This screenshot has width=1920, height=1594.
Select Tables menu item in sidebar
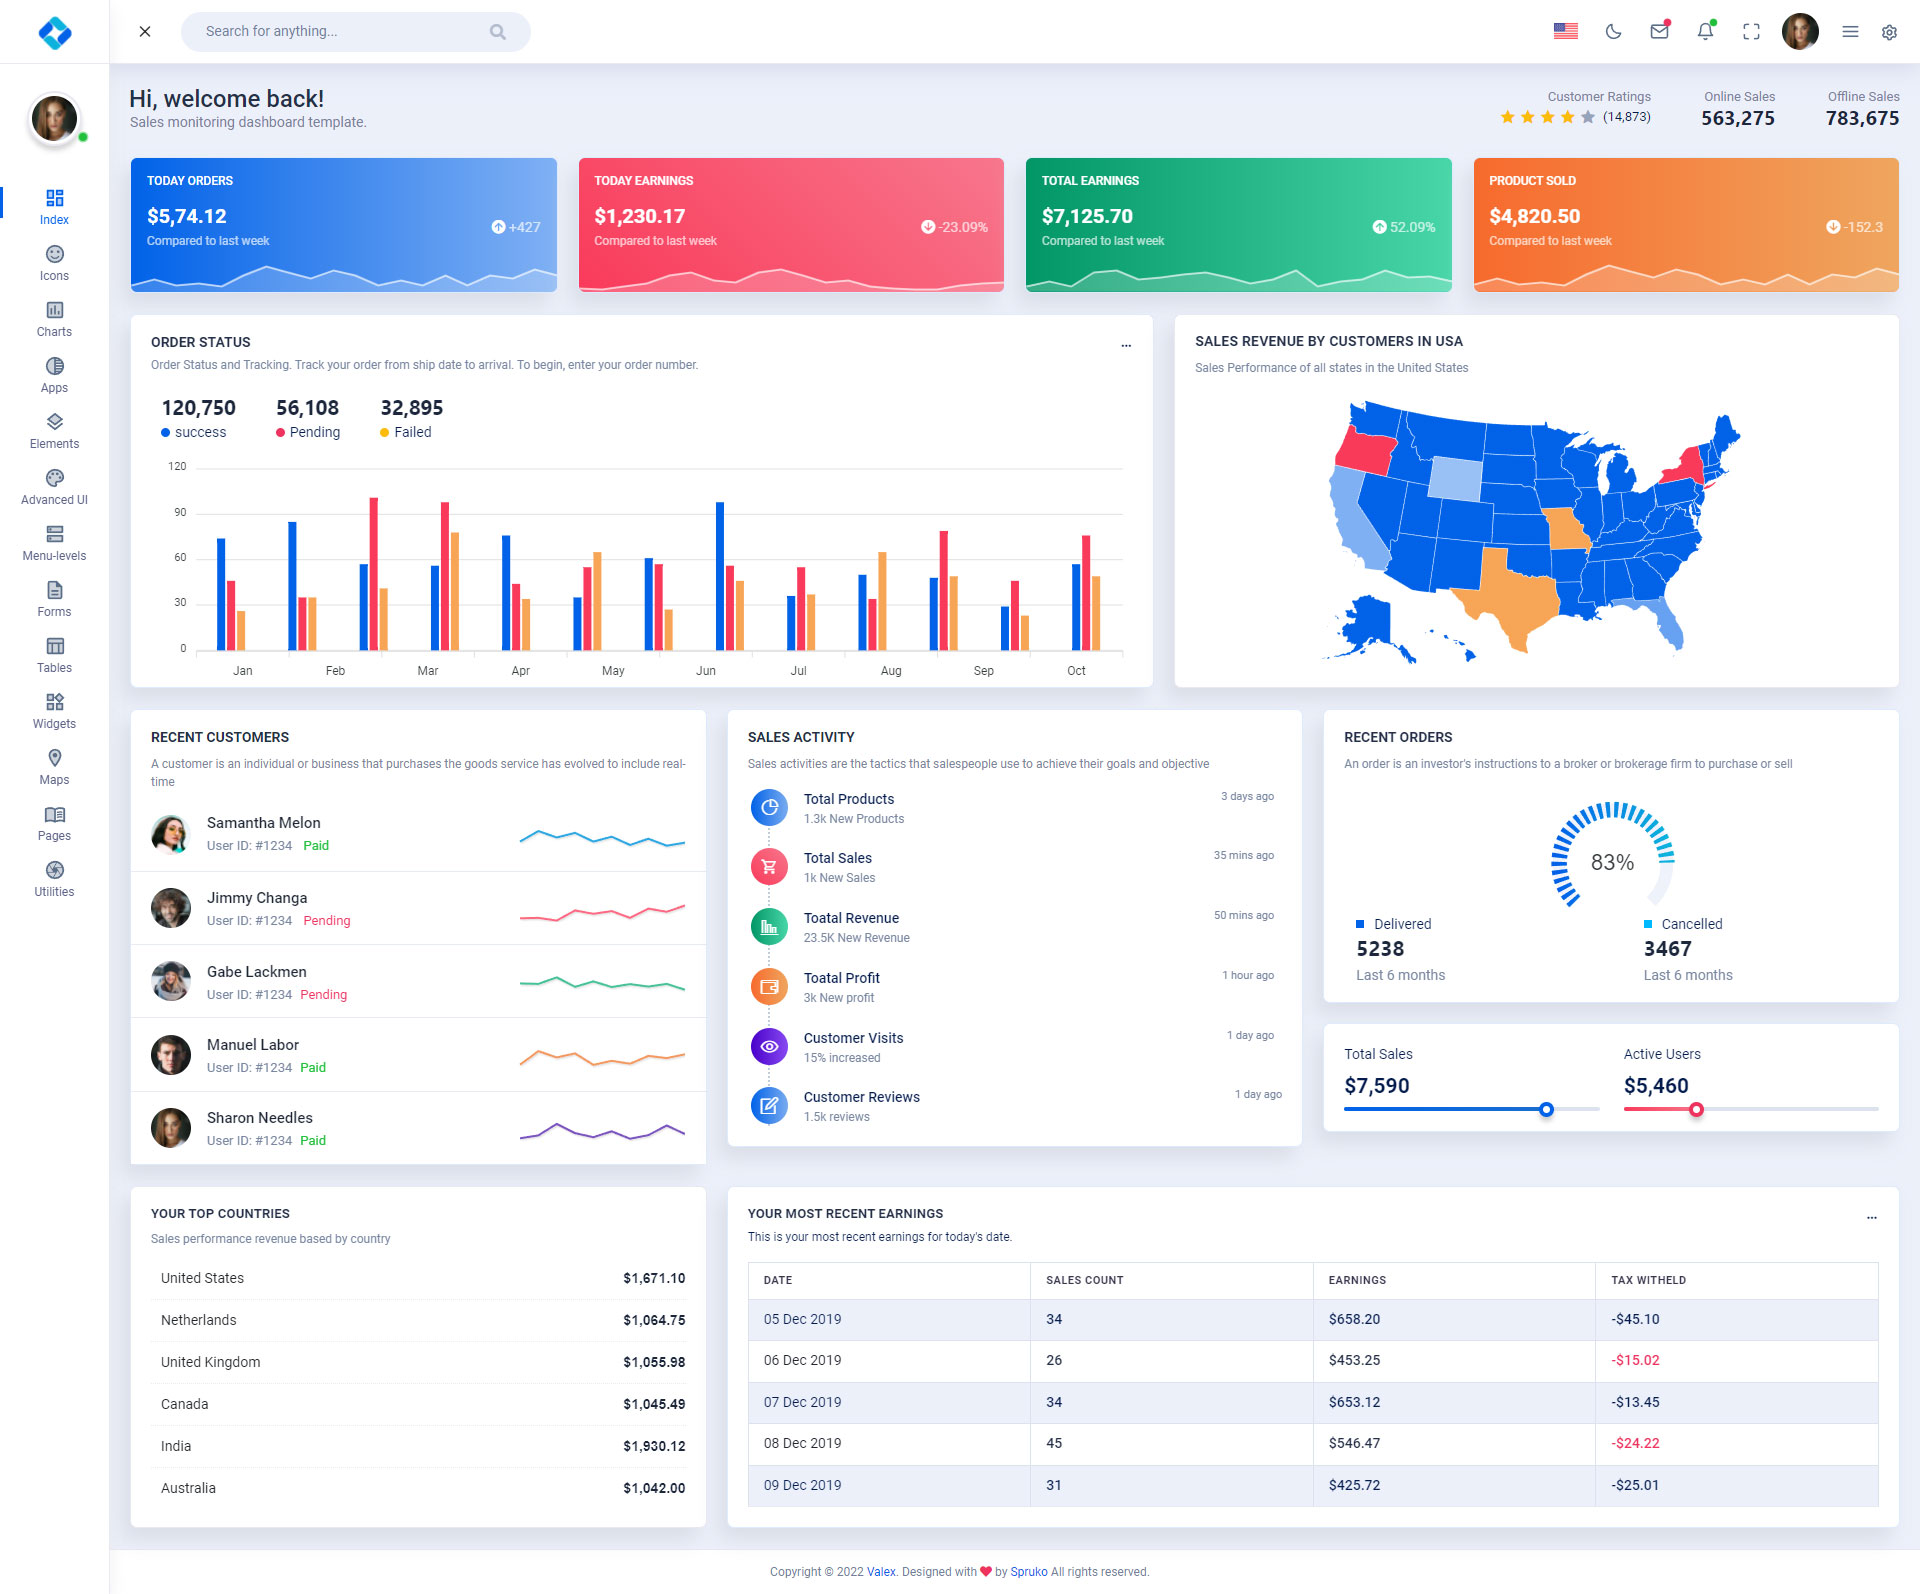54,655
